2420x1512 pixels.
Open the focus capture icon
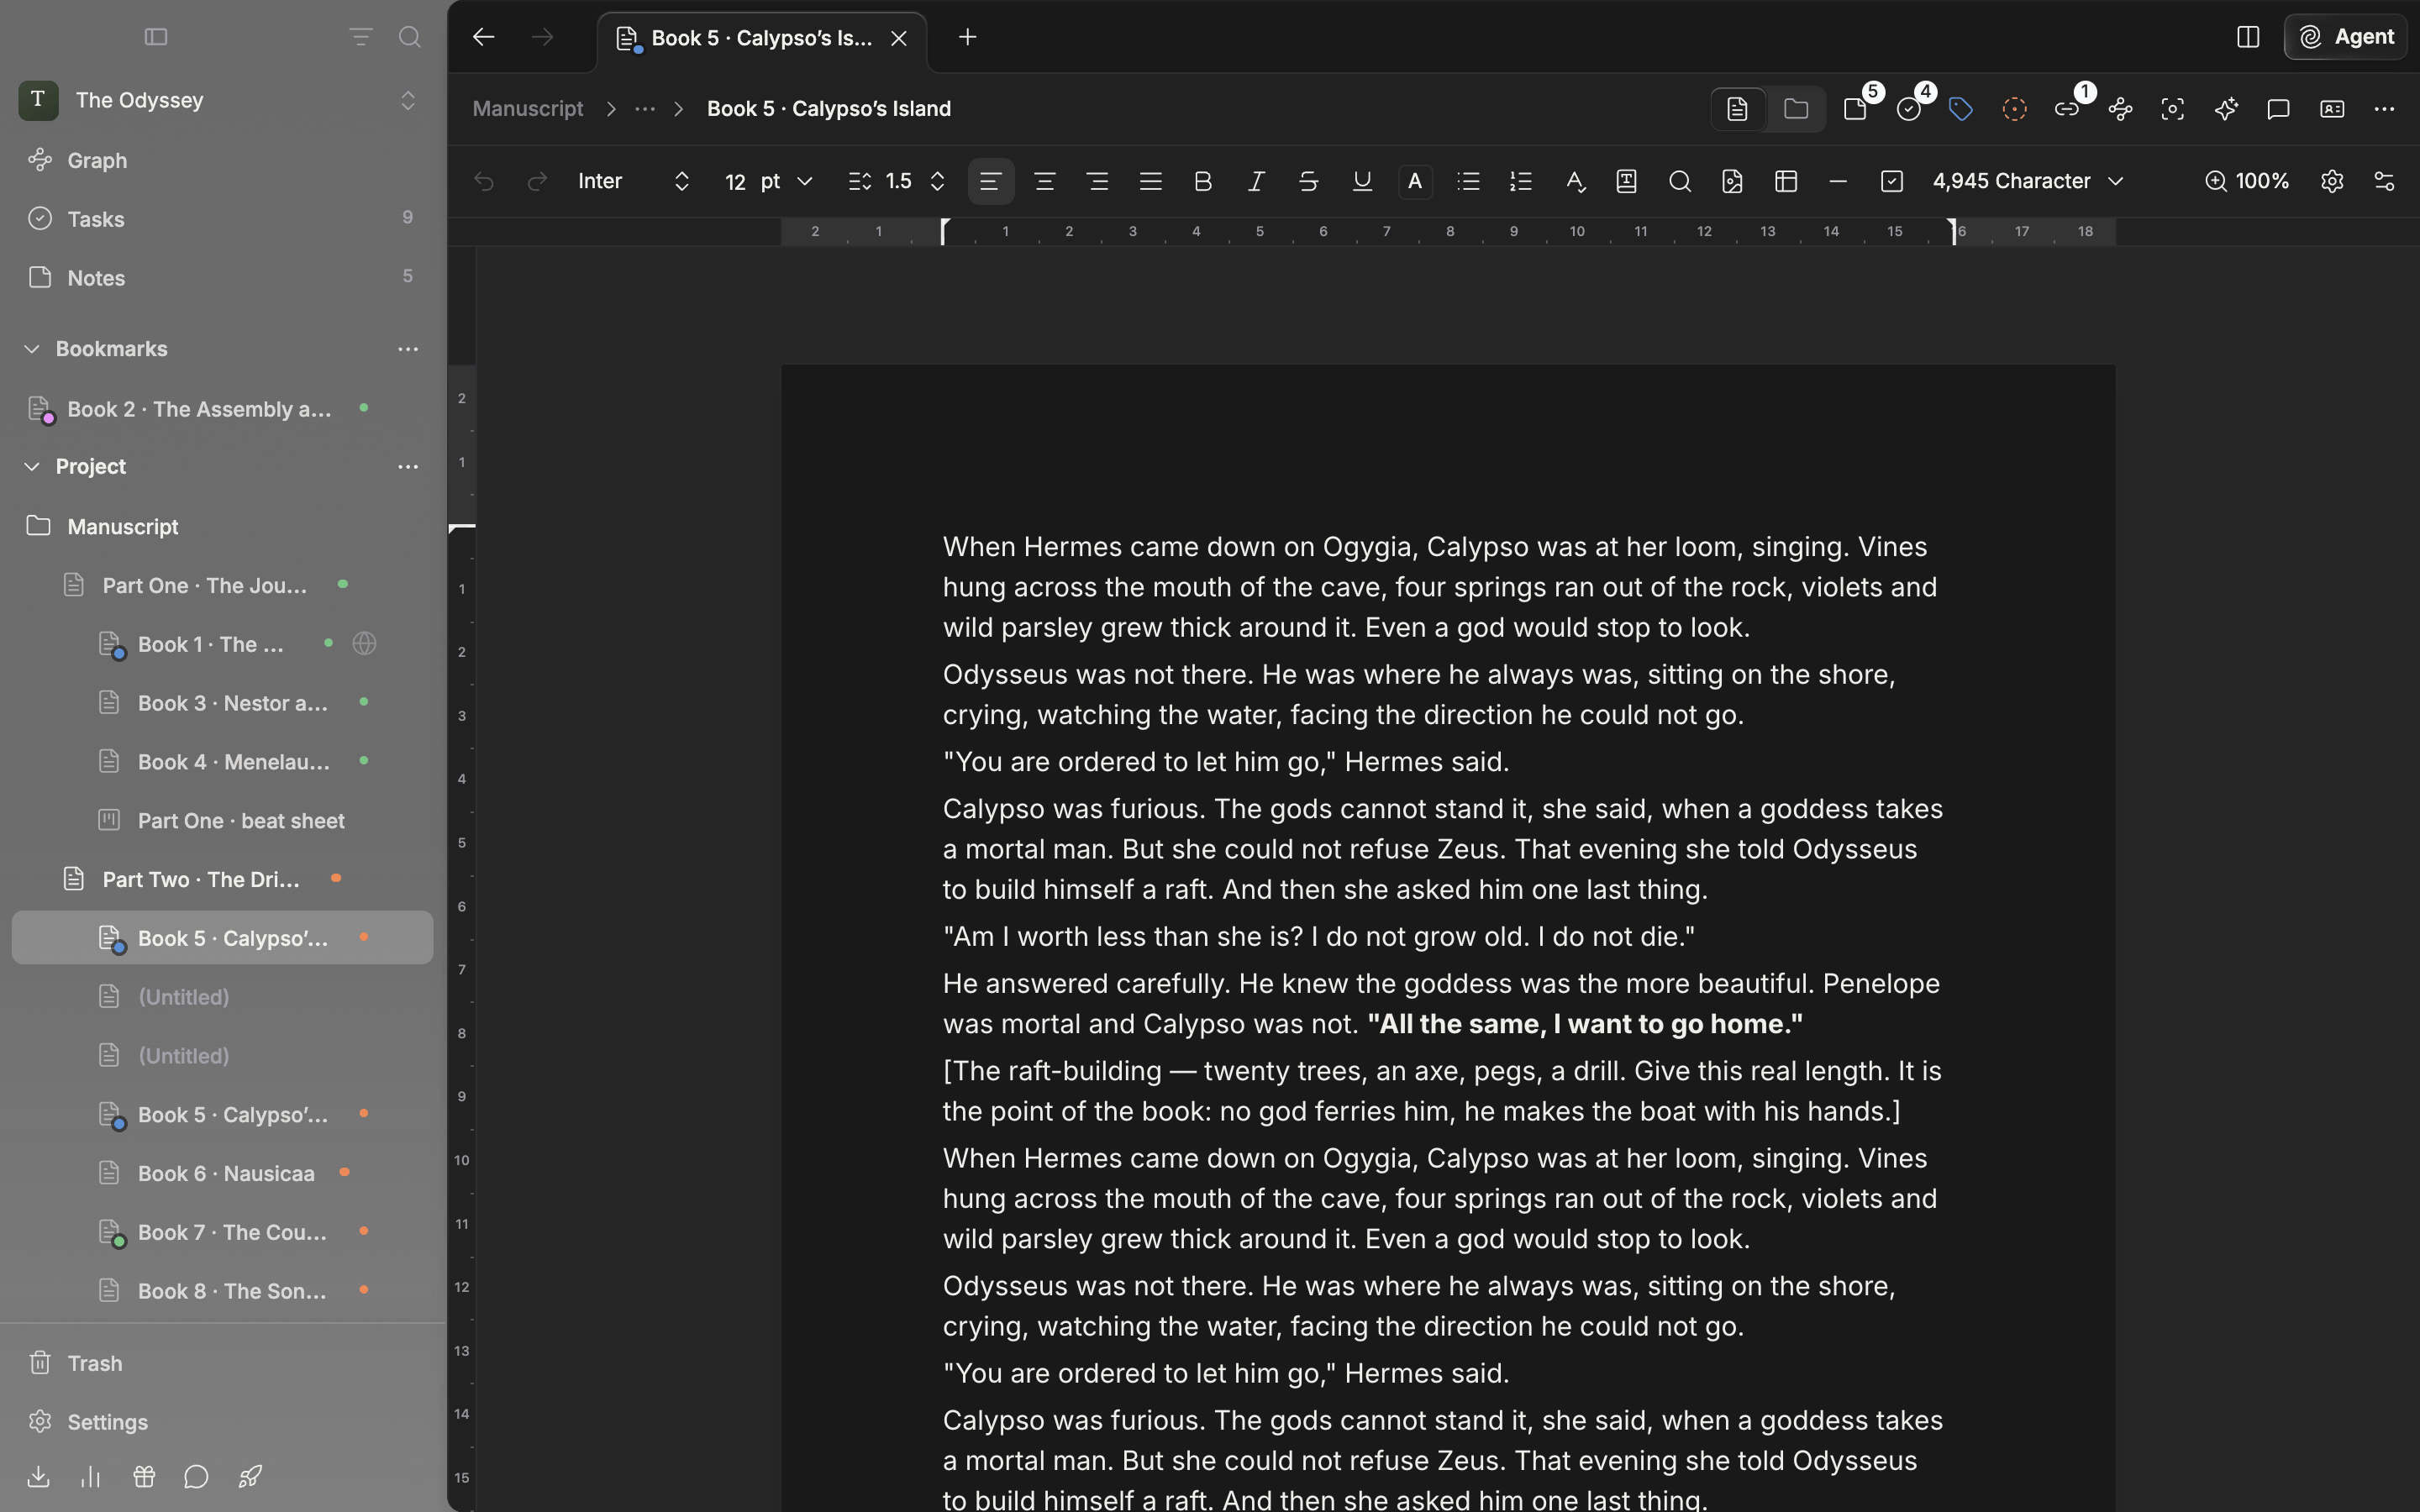[x=2172, y=109]
